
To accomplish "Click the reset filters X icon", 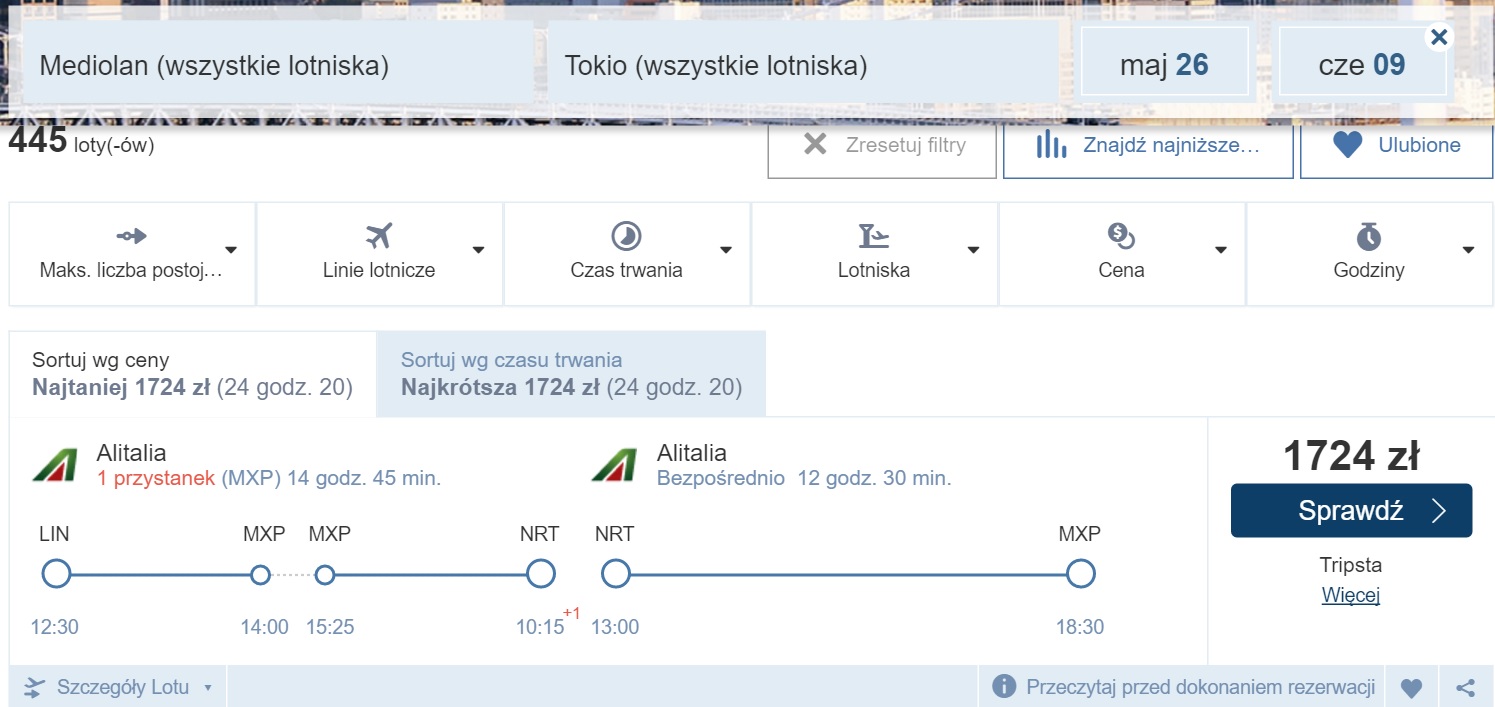I will tap(815, 144).
